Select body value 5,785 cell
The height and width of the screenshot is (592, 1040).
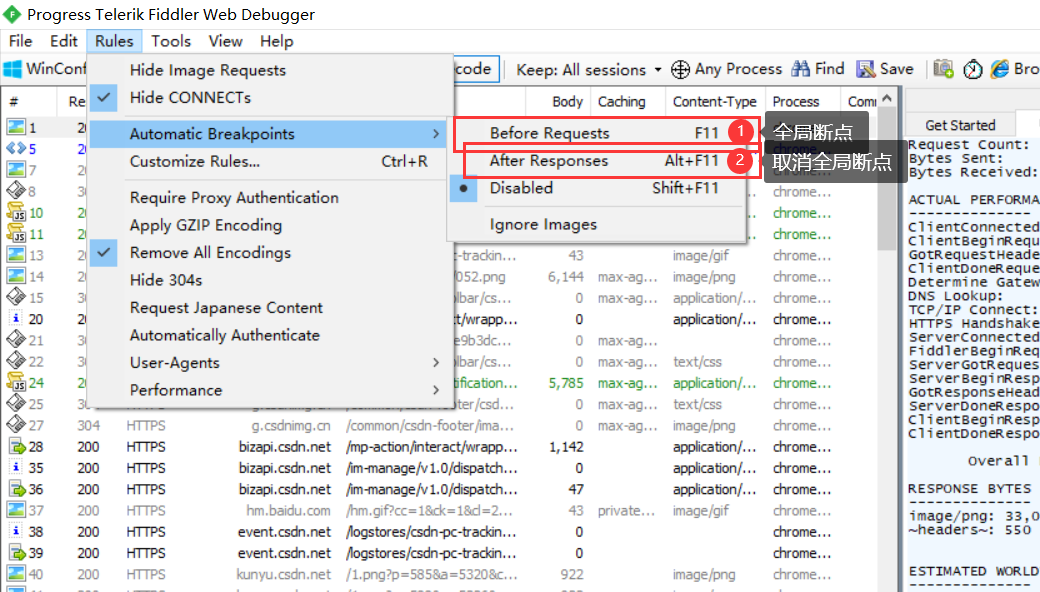click(566, 383)
